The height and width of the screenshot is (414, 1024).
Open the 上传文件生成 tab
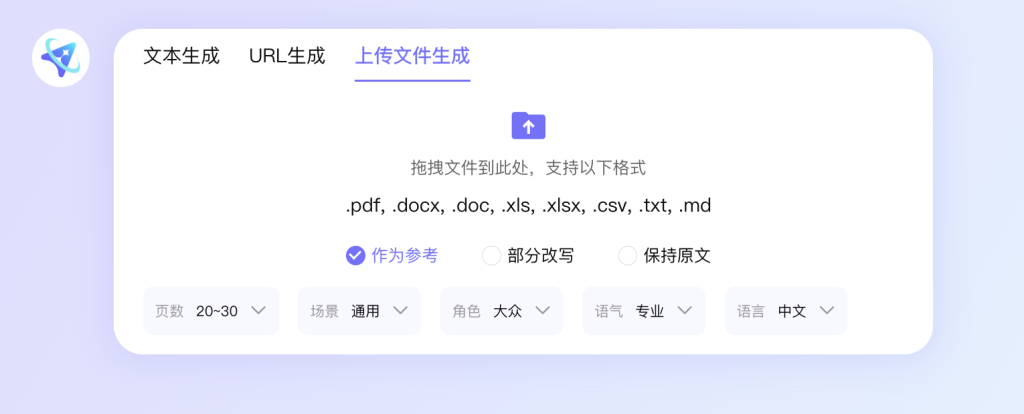[412, 56]
